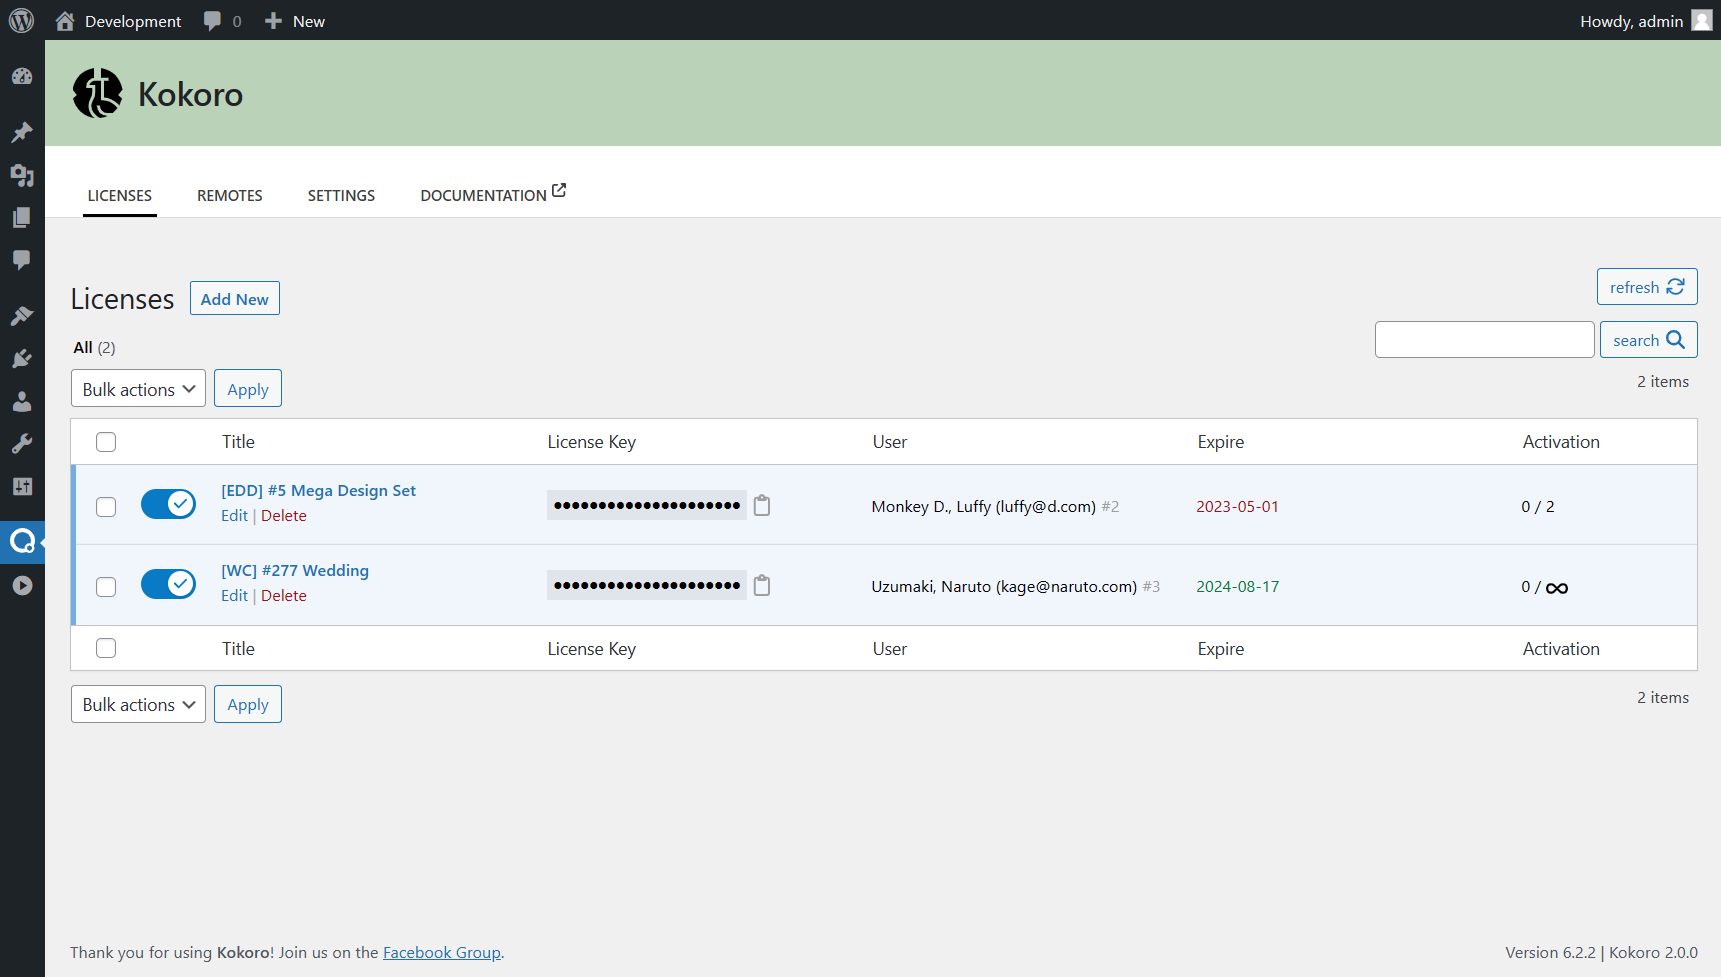The image size is (1721, 977).
Task: Open the WordPress Dashboard from the sidebar
Action: coord(22,76)
